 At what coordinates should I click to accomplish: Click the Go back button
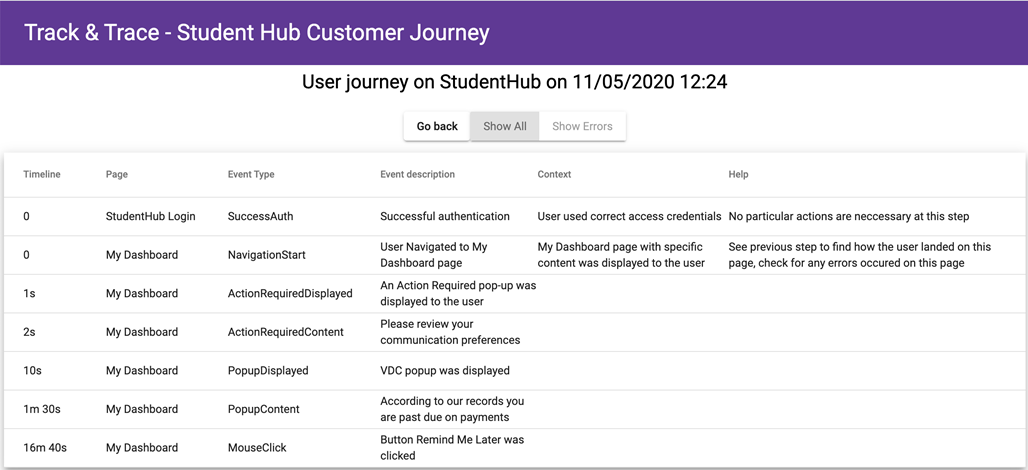437,126
